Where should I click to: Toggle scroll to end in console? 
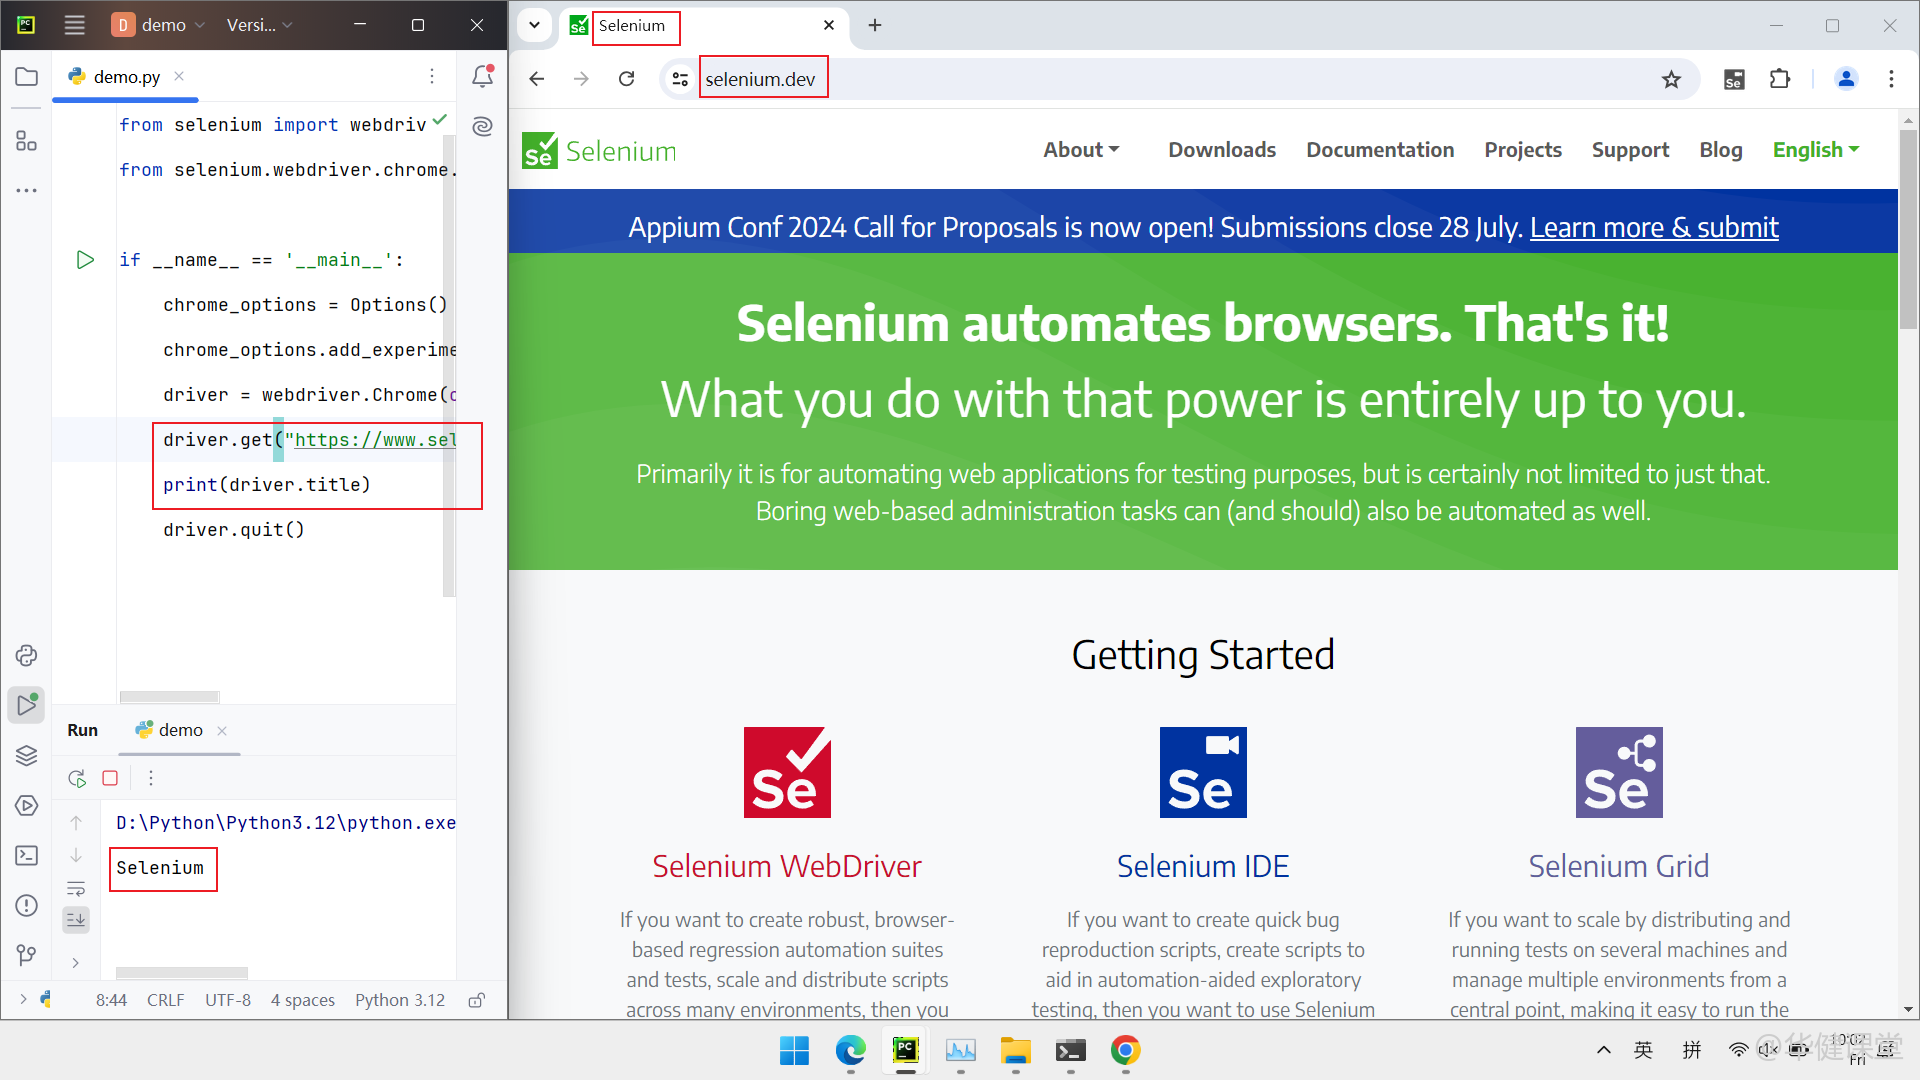(76, 920)
